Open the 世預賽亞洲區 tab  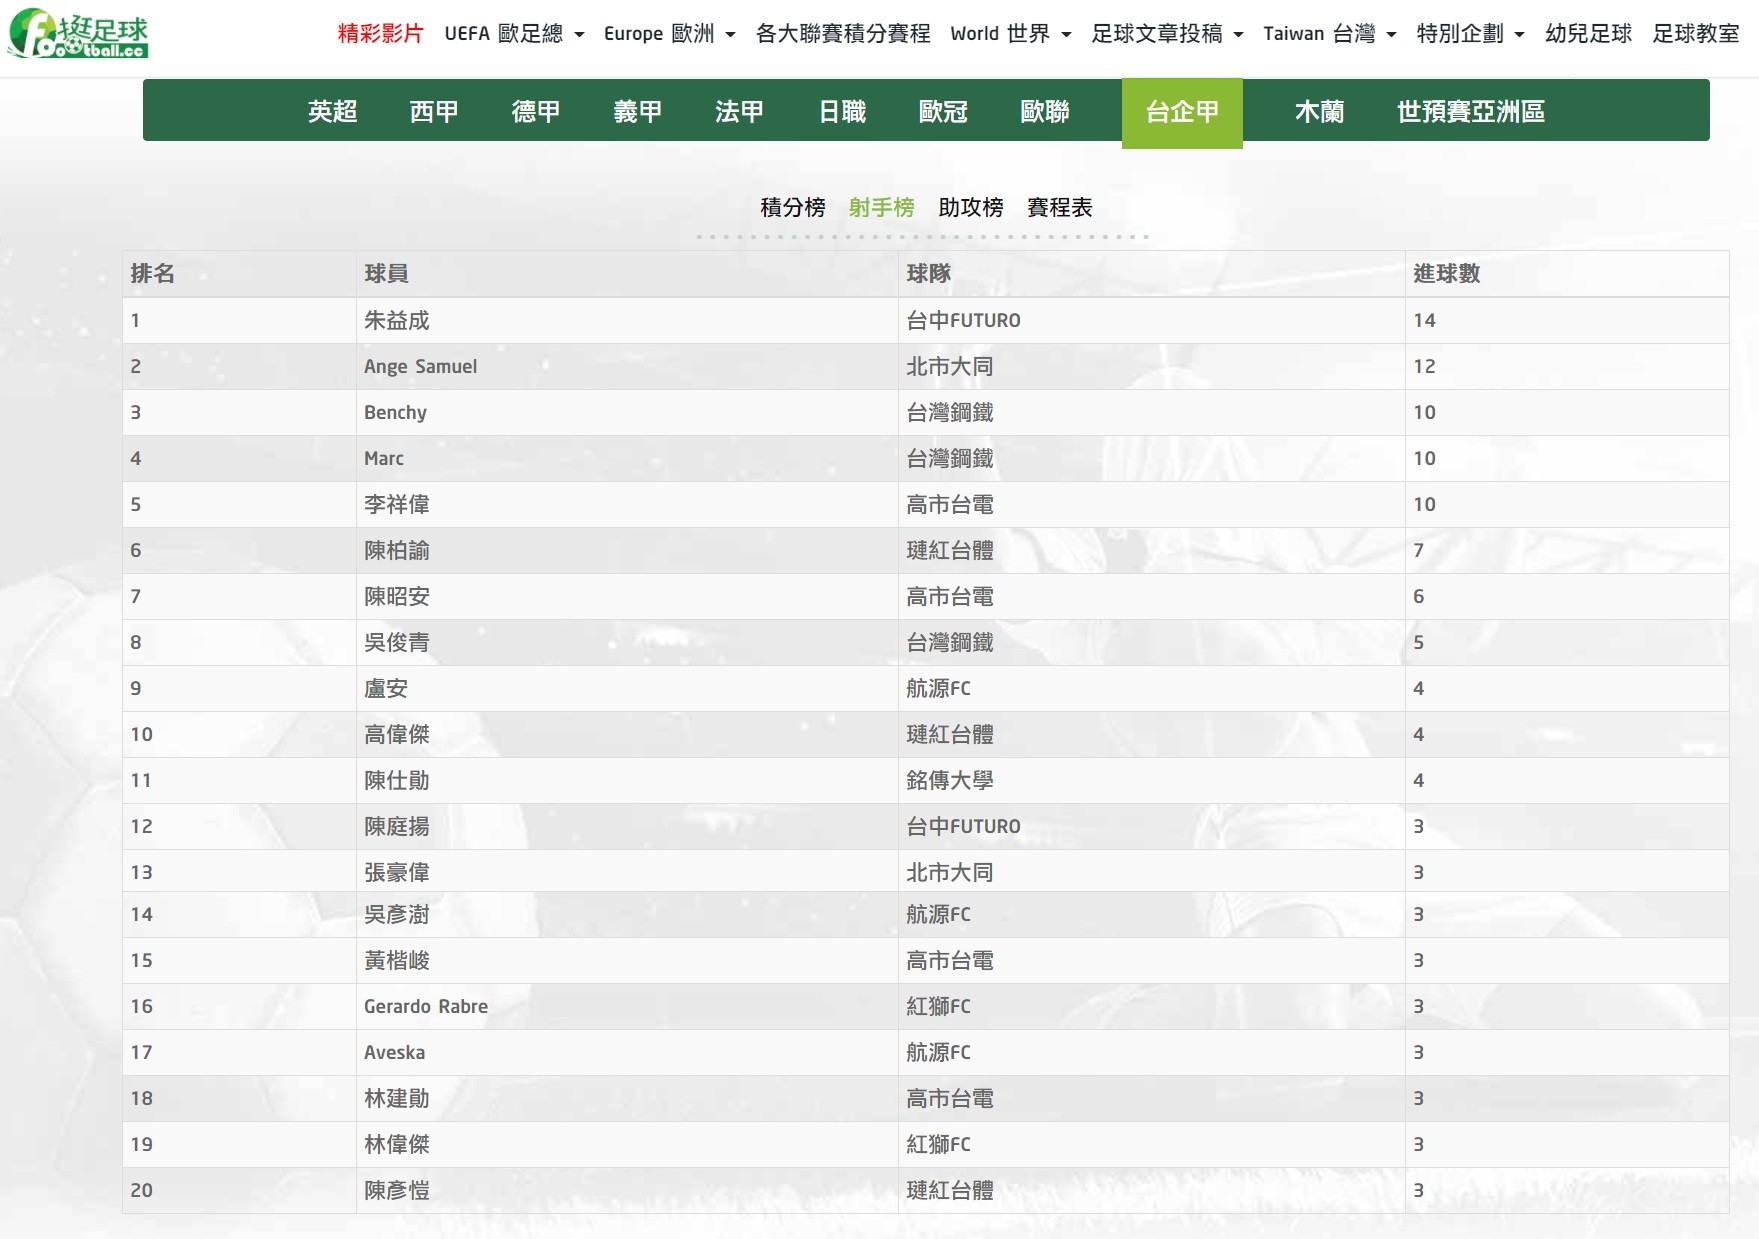tap(1470, 111)
